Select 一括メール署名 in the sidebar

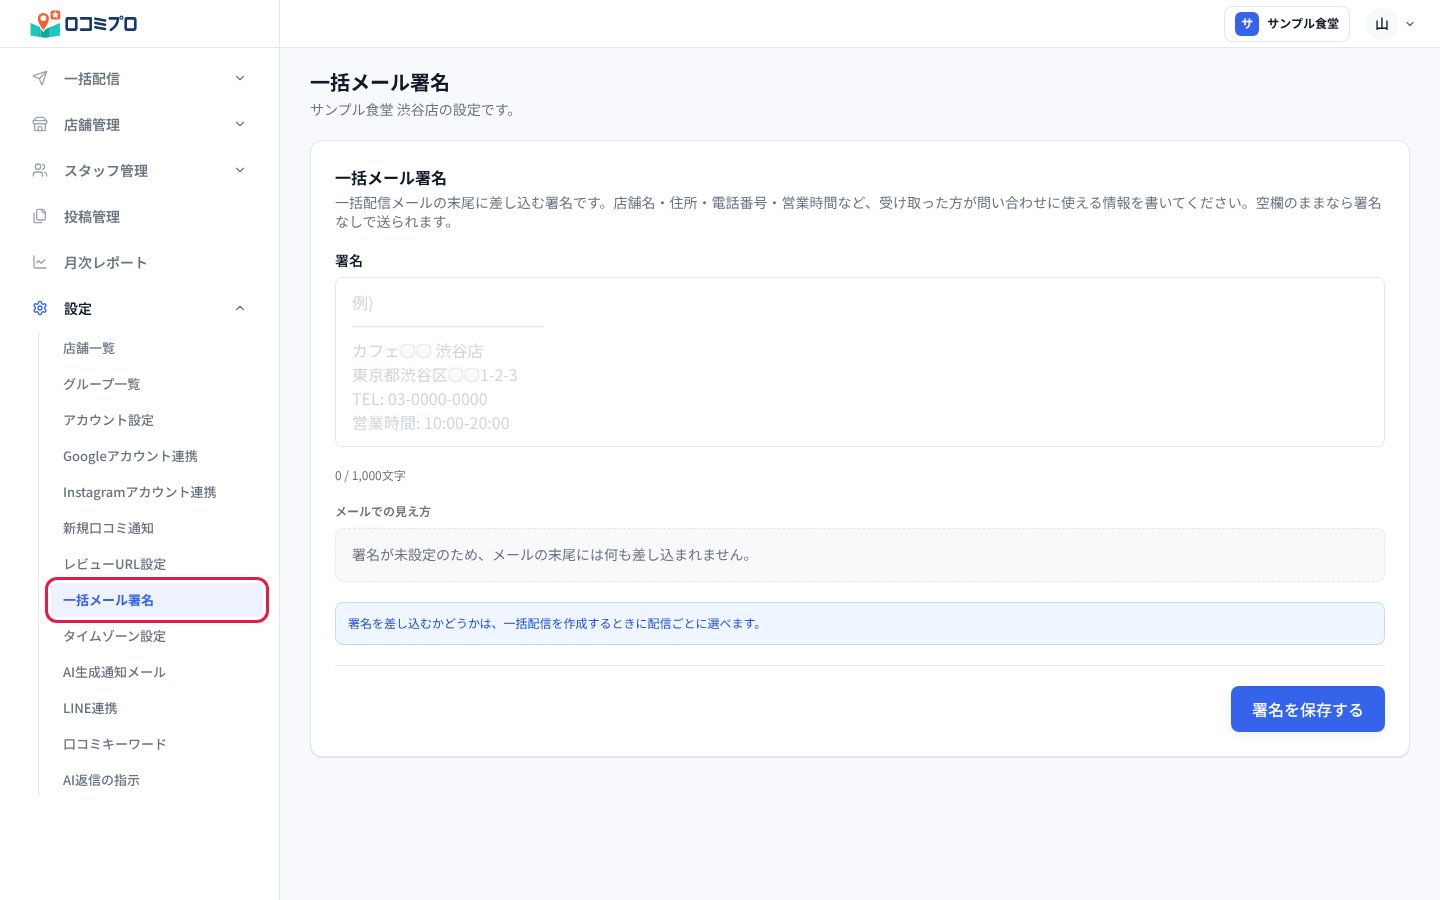pos(157,600)
